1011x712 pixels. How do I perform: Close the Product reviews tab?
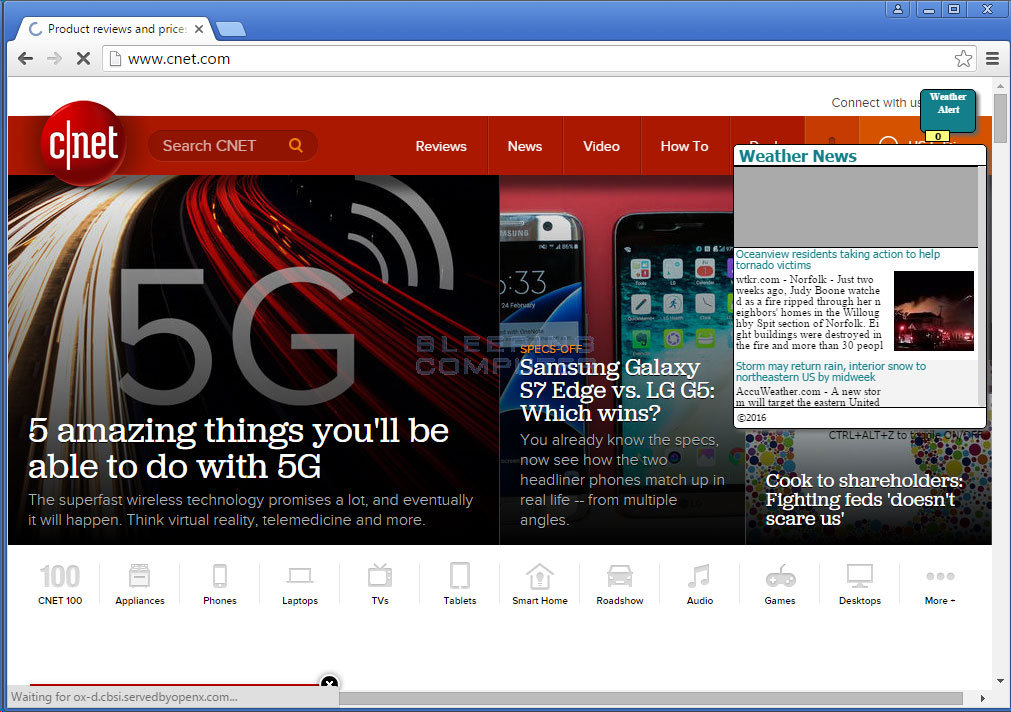[199, 29]
